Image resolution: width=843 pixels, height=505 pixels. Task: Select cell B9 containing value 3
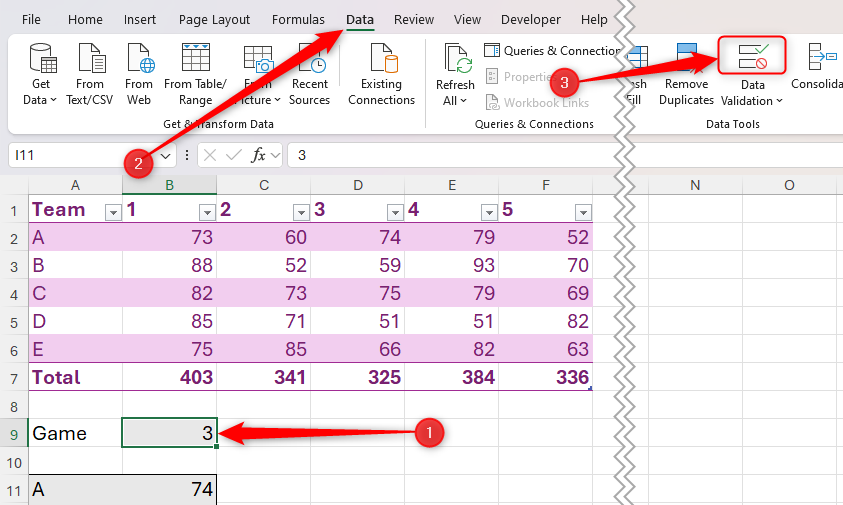coord(169,433)
